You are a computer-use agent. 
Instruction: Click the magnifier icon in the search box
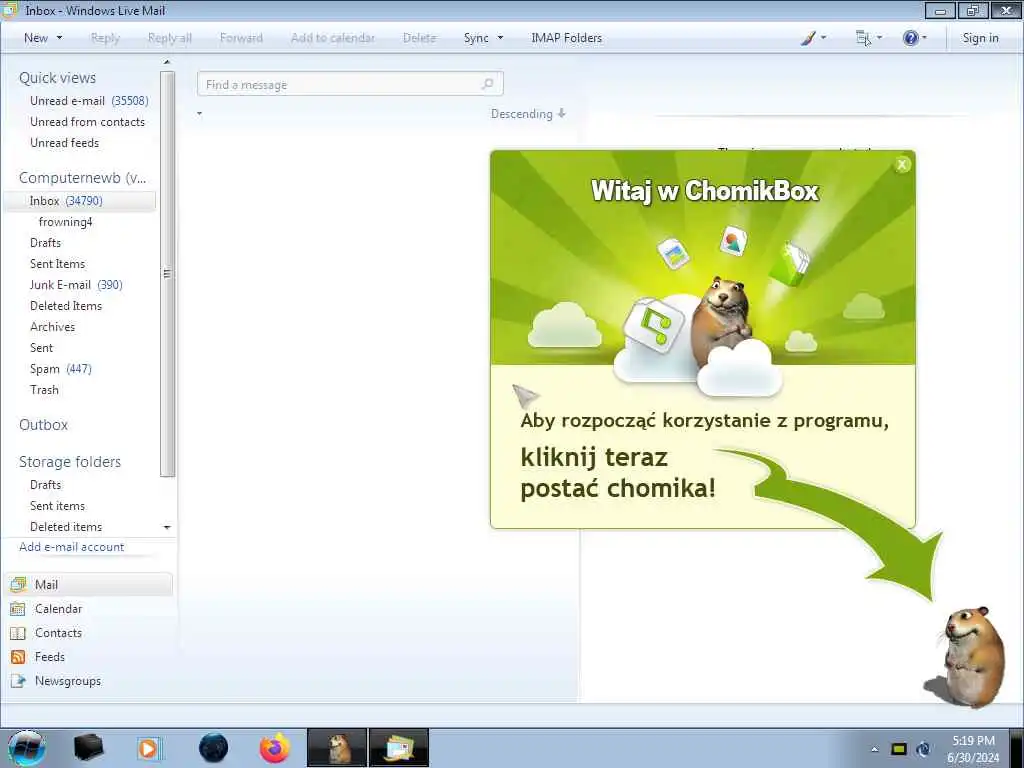click(487, 84)
